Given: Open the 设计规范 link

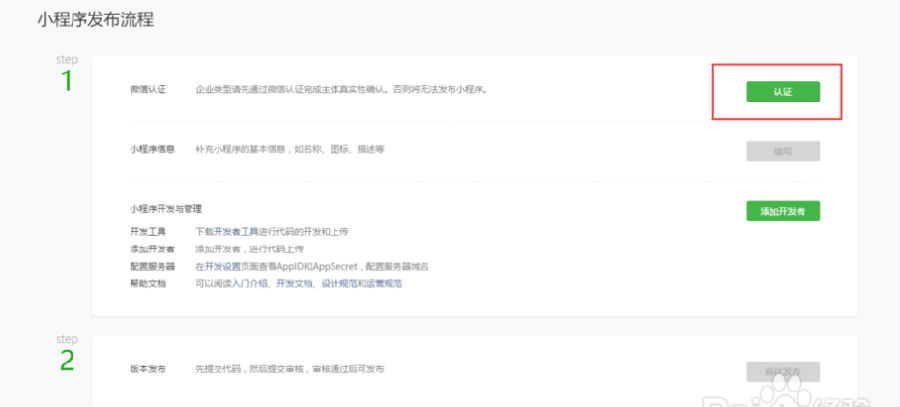Looking at the screenshot, I should 339,284.
